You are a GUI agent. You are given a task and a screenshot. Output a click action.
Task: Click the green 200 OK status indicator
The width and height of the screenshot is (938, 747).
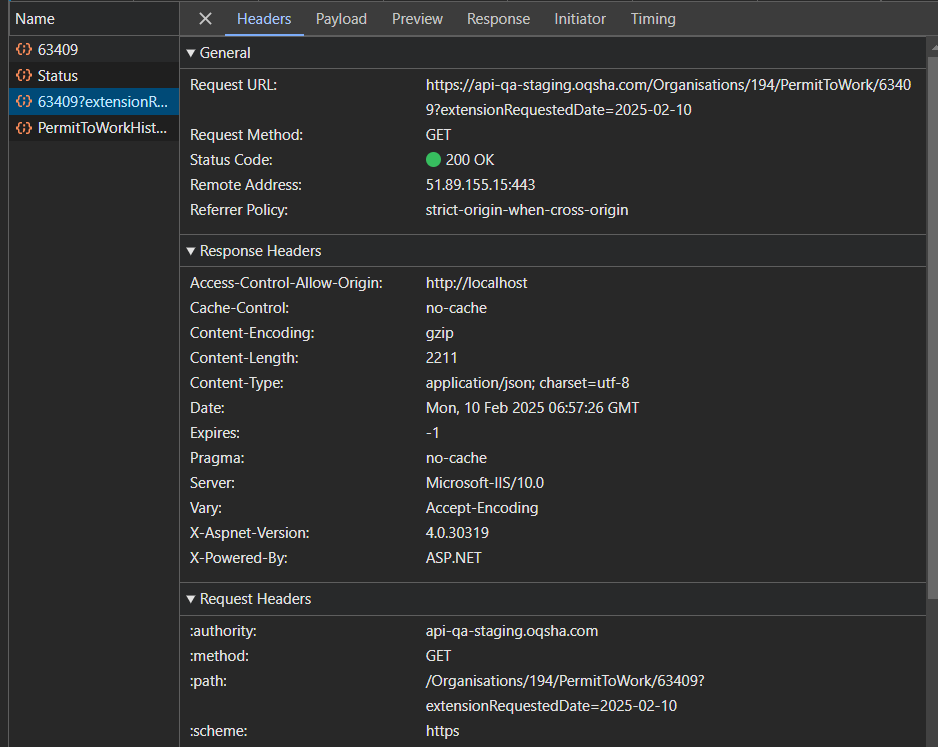point(433,160)
